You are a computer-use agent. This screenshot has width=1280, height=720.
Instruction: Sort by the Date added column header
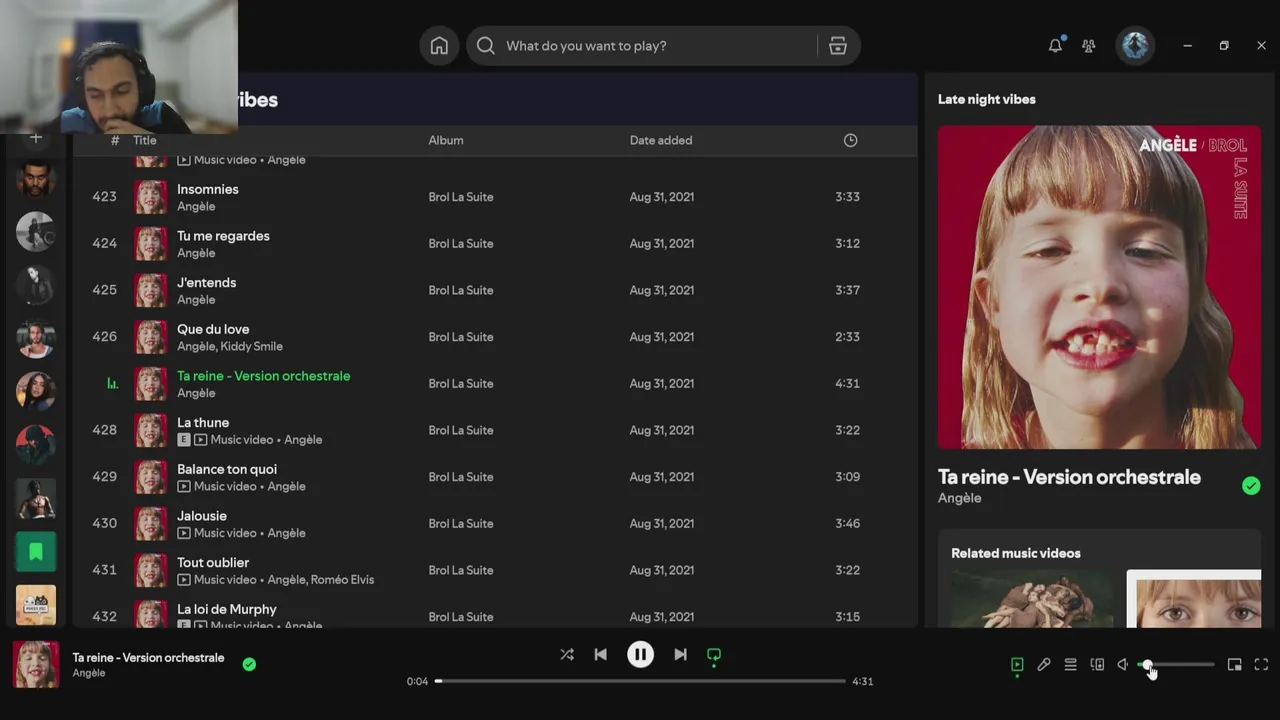[661, 140]
